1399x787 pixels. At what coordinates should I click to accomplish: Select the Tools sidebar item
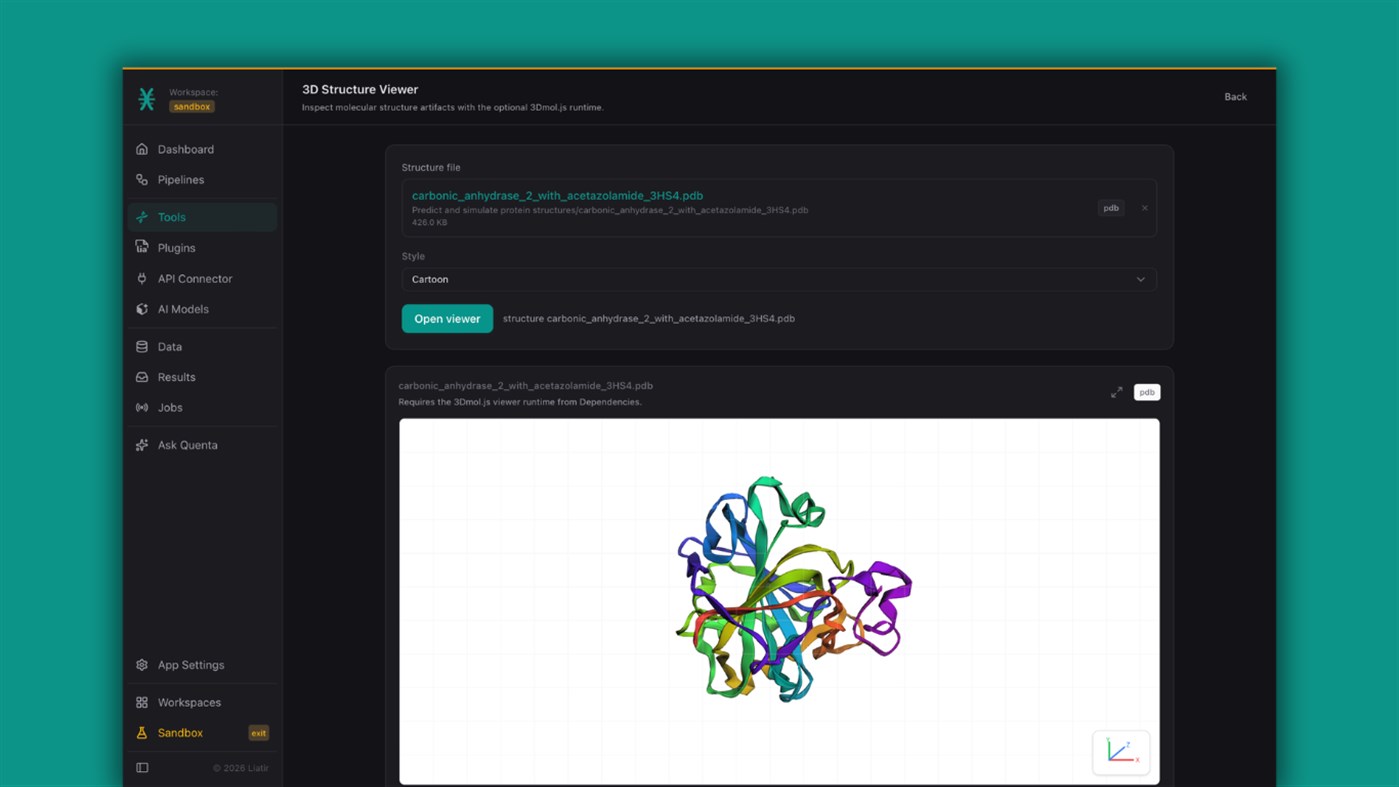point(202,217)
